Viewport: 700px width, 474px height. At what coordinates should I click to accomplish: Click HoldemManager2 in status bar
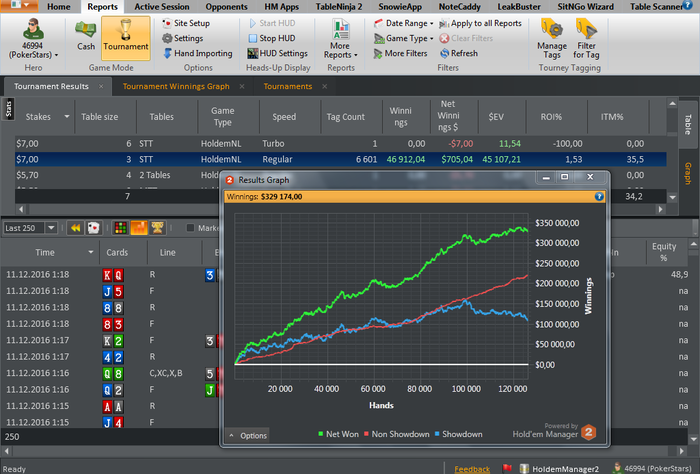(560, 469)
